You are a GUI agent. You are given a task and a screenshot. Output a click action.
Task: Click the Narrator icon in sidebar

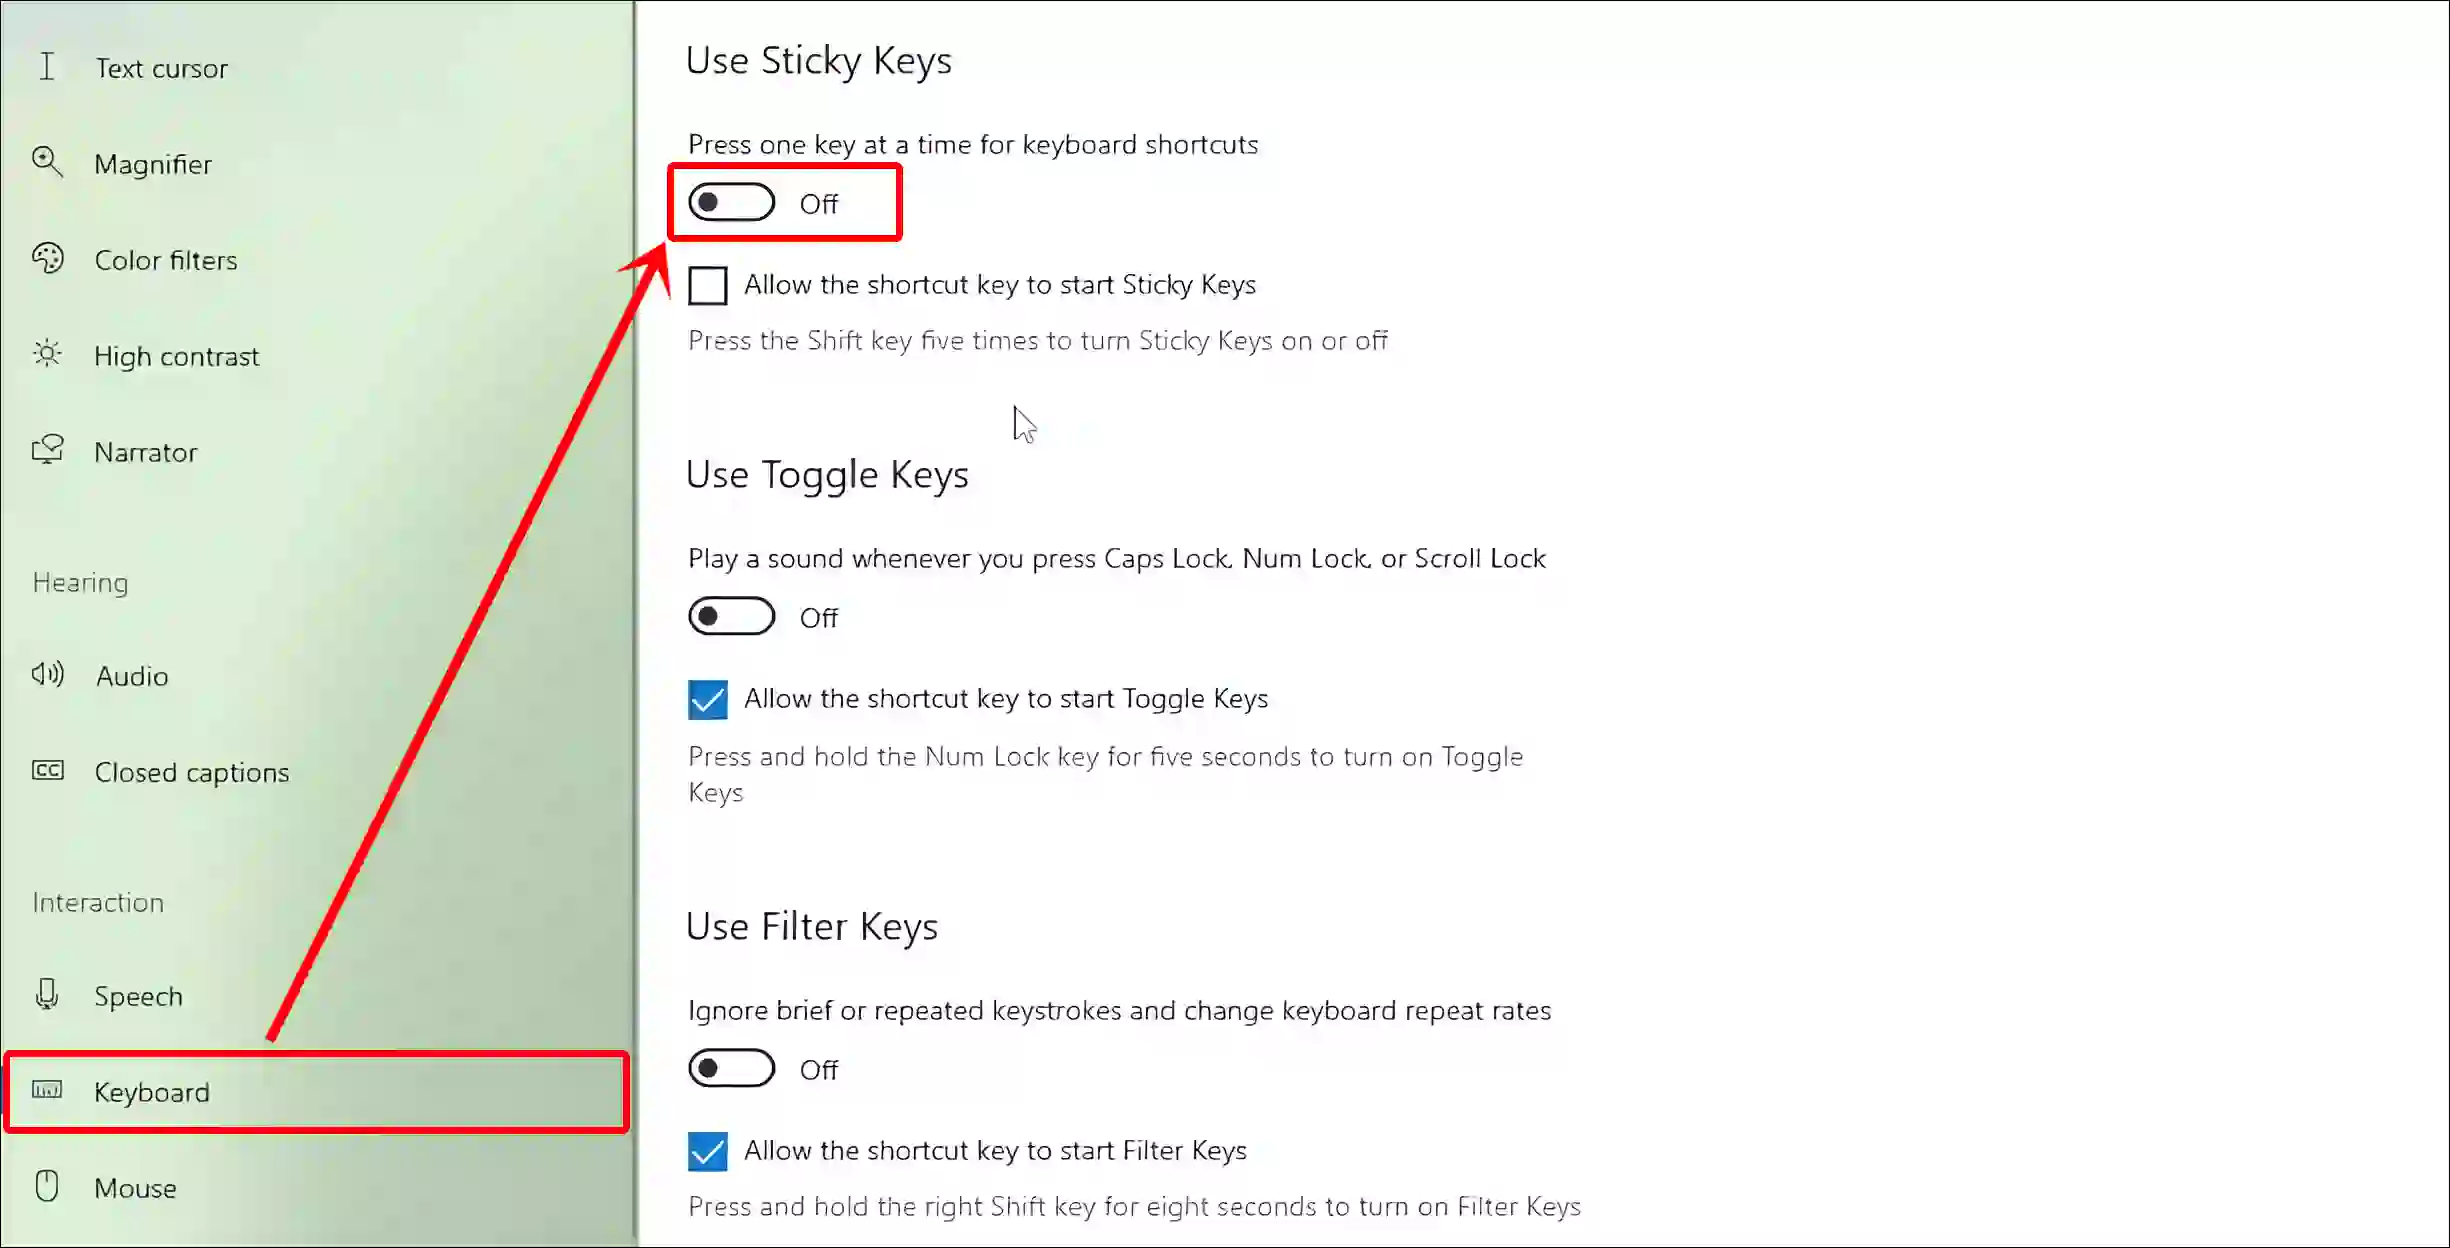[x=48, y=450]
